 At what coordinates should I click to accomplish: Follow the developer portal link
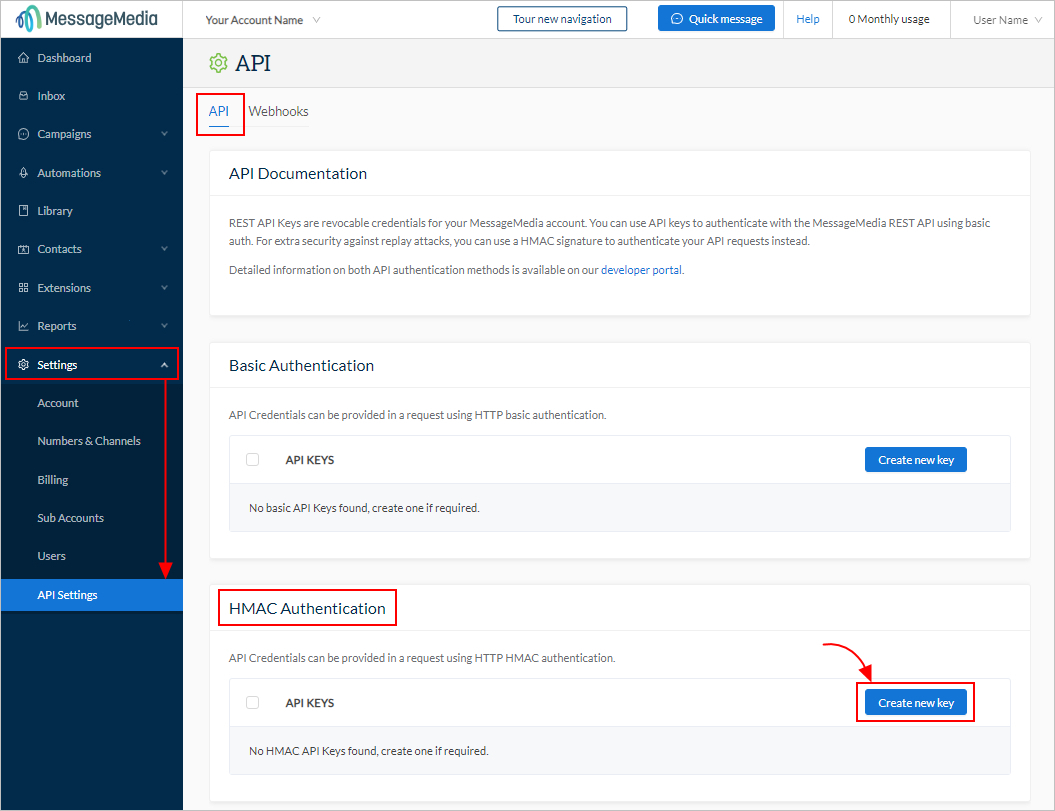click(641, 270)
